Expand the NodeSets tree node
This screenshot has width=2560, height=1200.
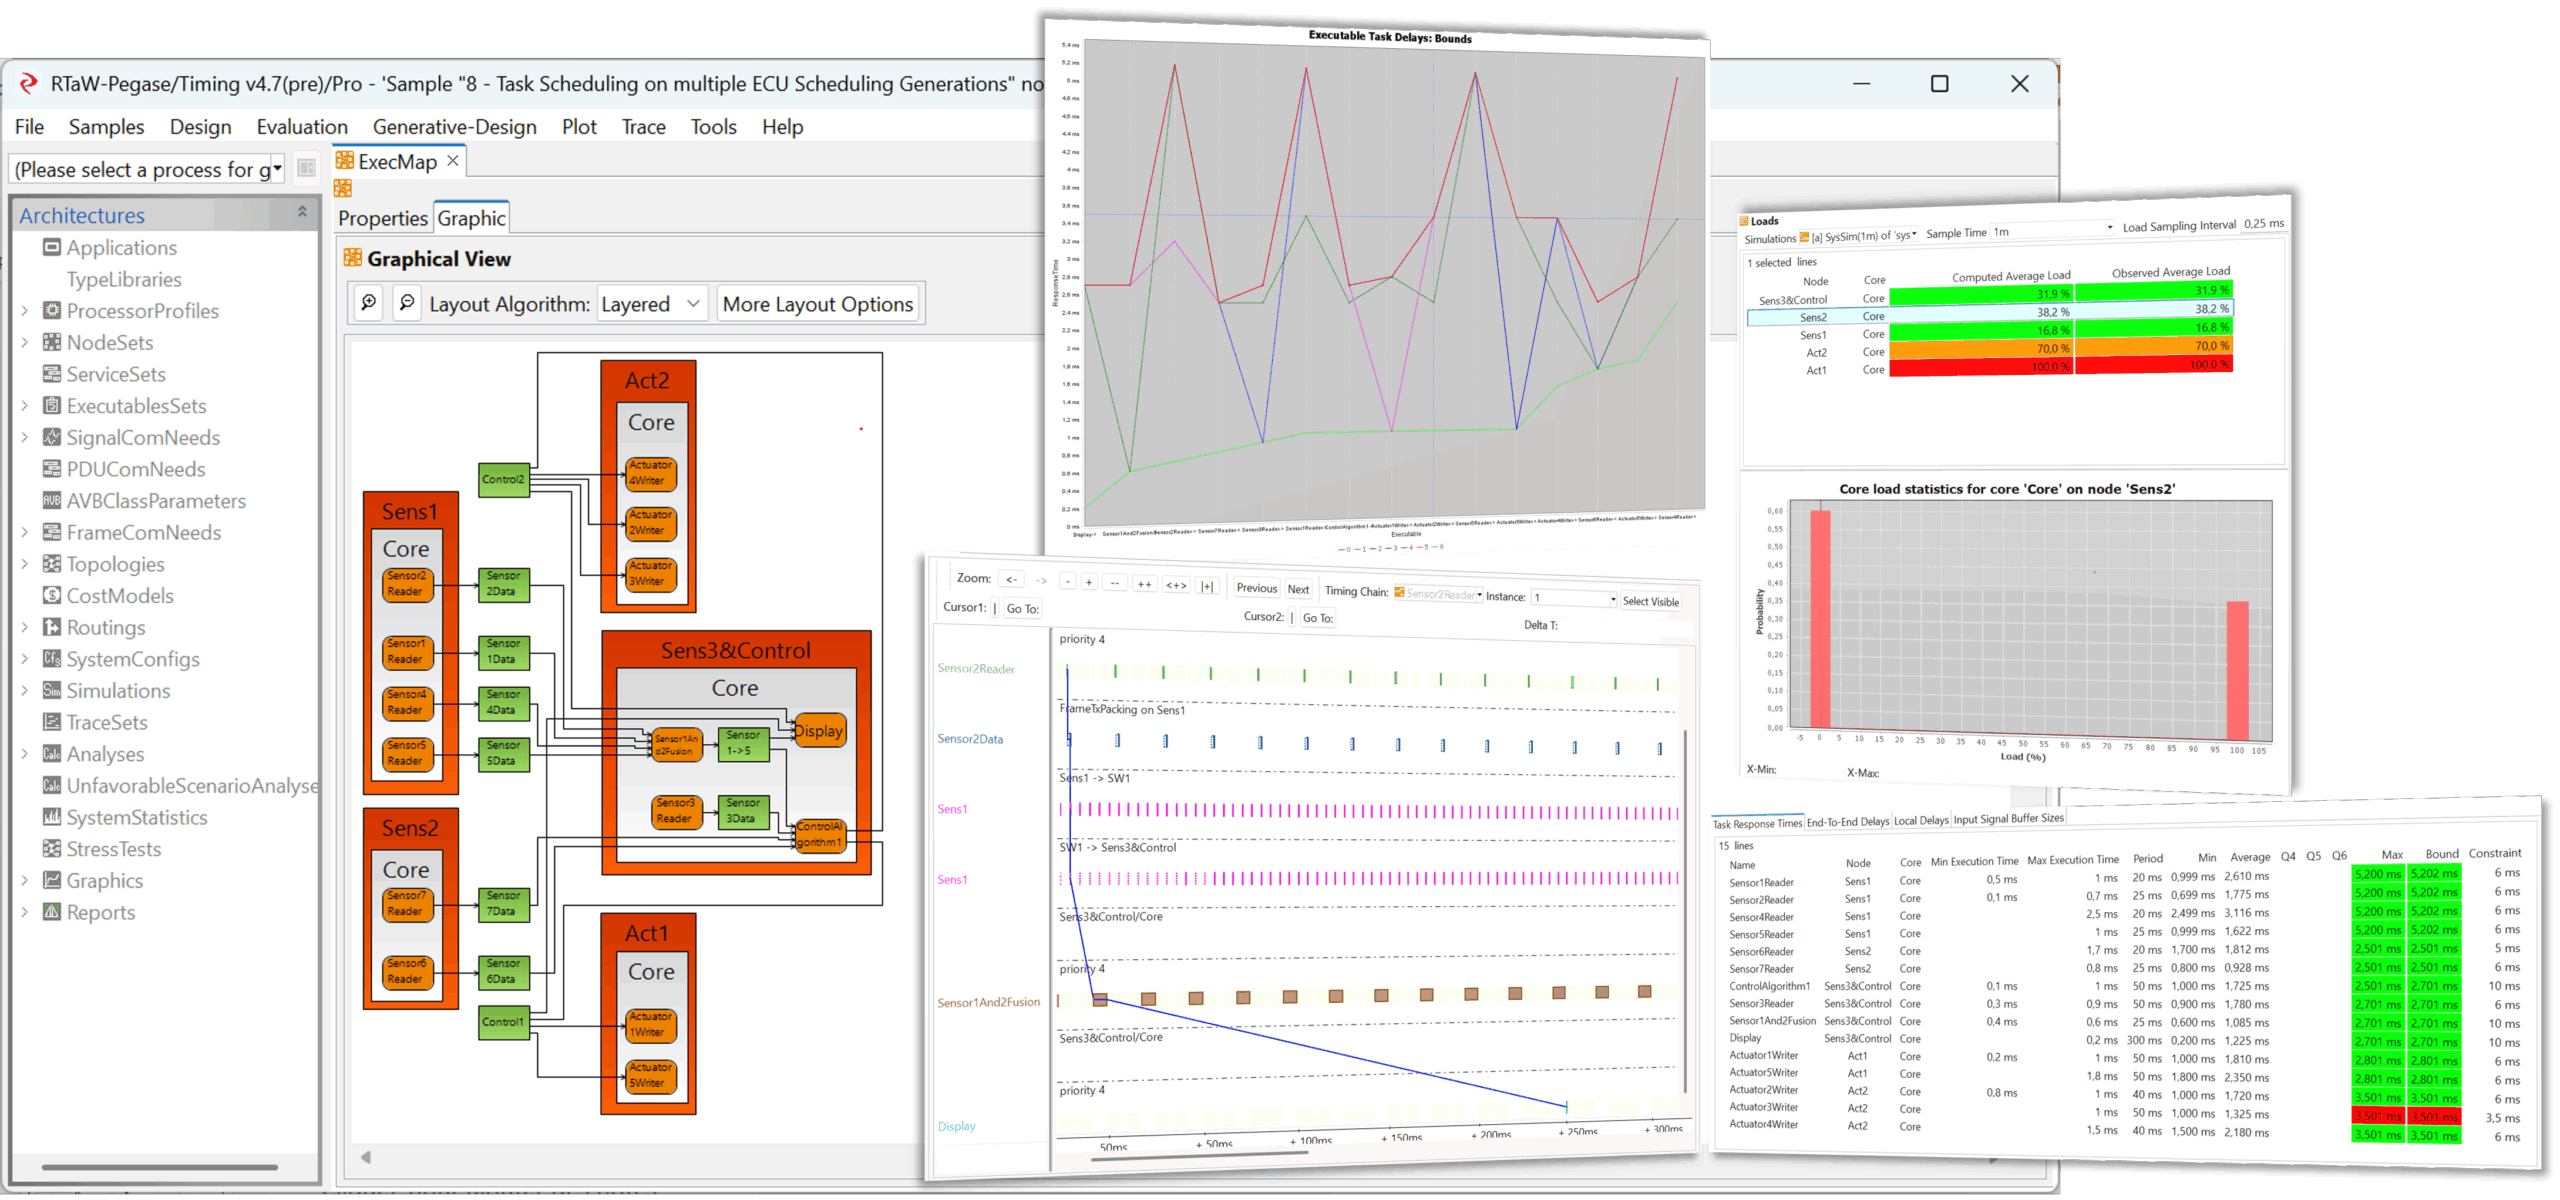point(25,343)
